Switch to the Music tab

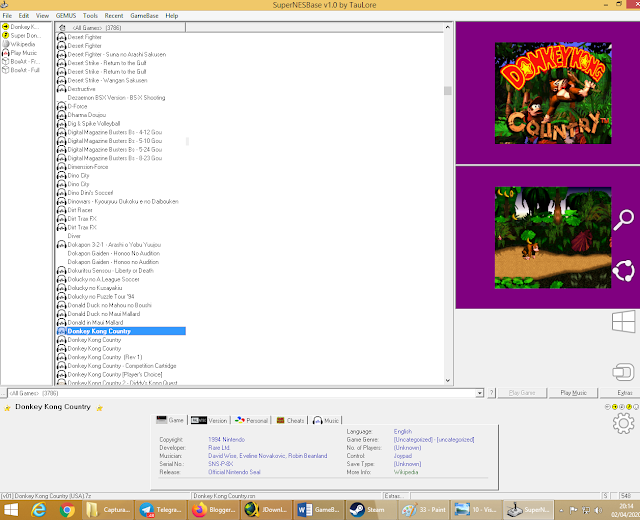[326, 420]
